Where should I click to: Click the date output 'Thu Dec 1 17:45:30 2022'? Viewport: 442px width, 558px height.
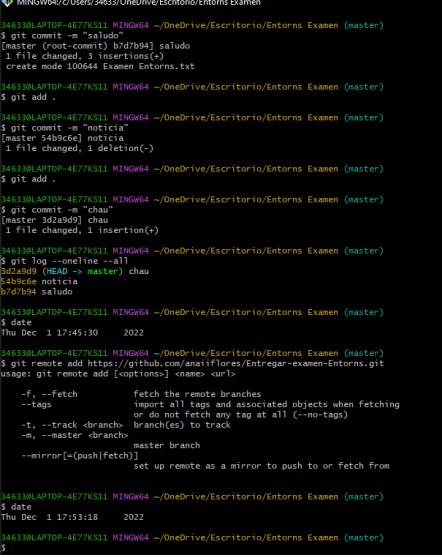[72, 333]
